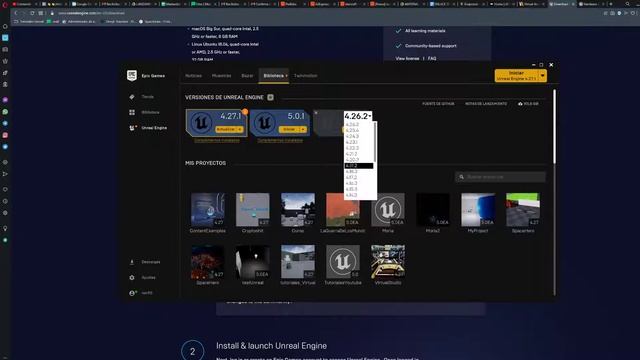This screenshot has height=360, width=640.
Task: Open the user profile icon in sidebar
Action: 132,293
